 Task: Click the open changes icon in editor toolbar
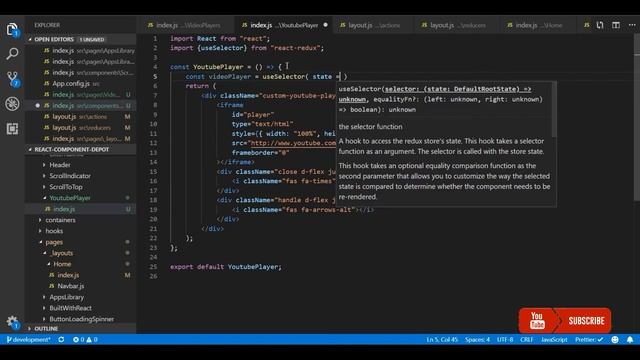point(600,25)
